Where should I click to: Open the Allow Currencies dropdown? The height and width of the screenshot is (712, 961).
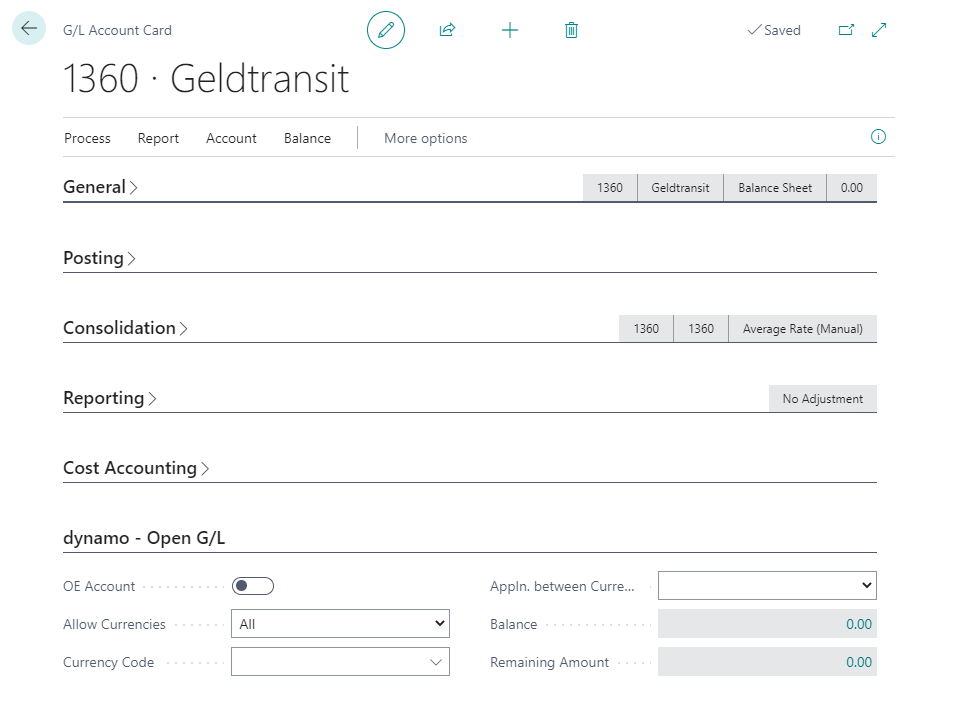tap(340, 624)
